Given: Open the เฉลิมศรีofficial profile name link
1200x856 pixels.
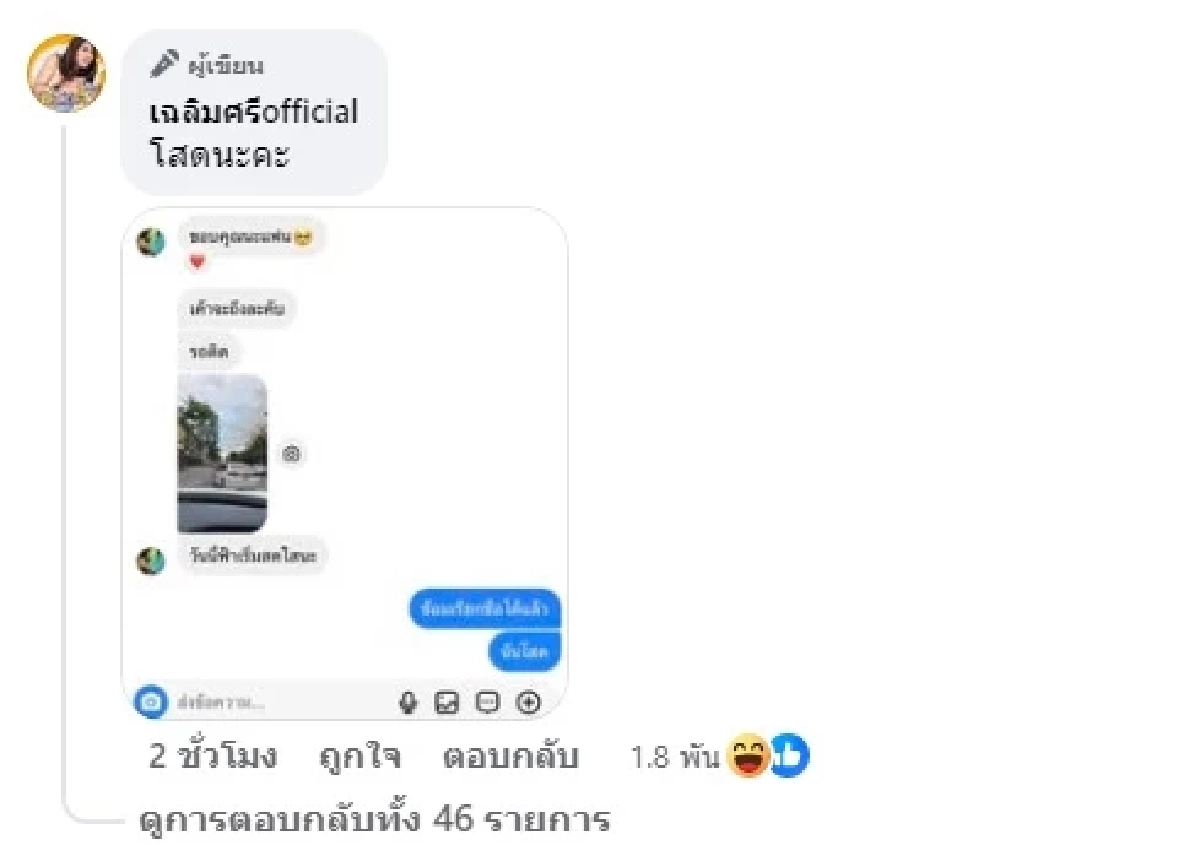Looking at the screenshot, I should [x=253, y=112].
